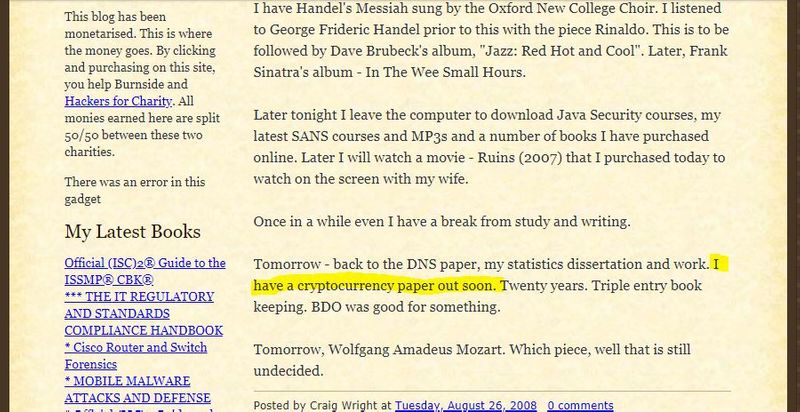Screen dimensions: 800x412
Task: Click the My Latest Books heading
Action: coord(132,232)
